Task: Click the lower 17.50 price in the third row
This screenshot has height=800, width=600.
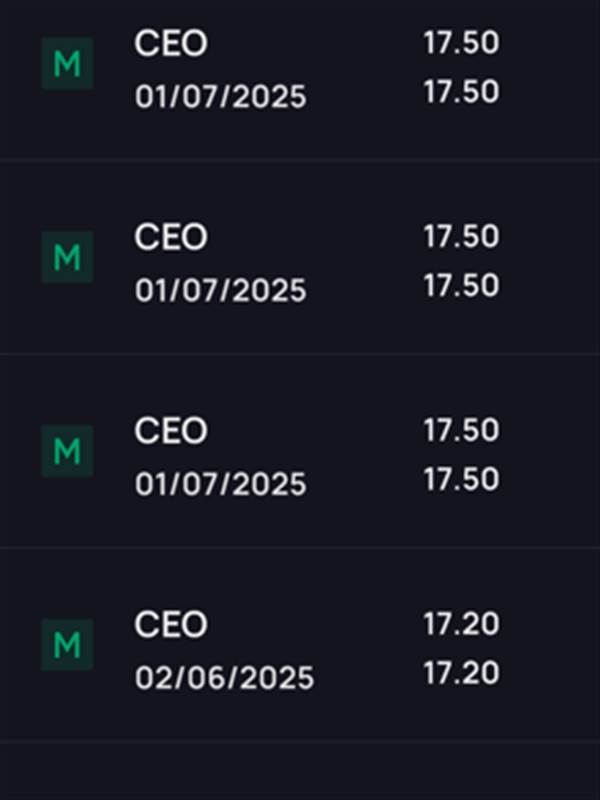Action: click(x=461, y=479)
